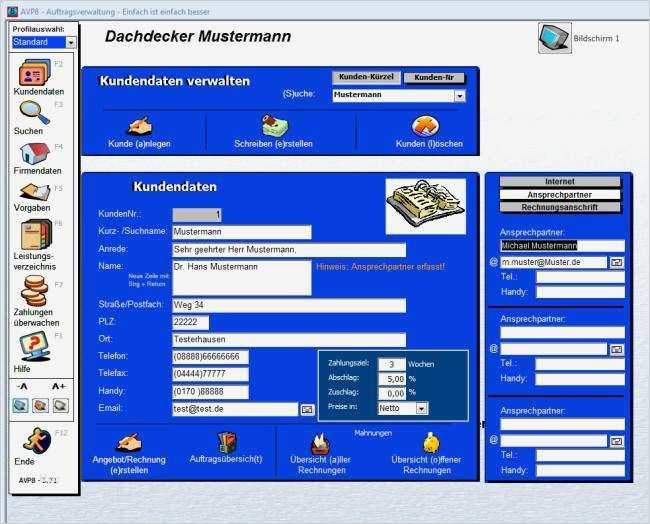The image size is (650, 524).
Task: Decrease font size with -A
Action: coord(22,386)
